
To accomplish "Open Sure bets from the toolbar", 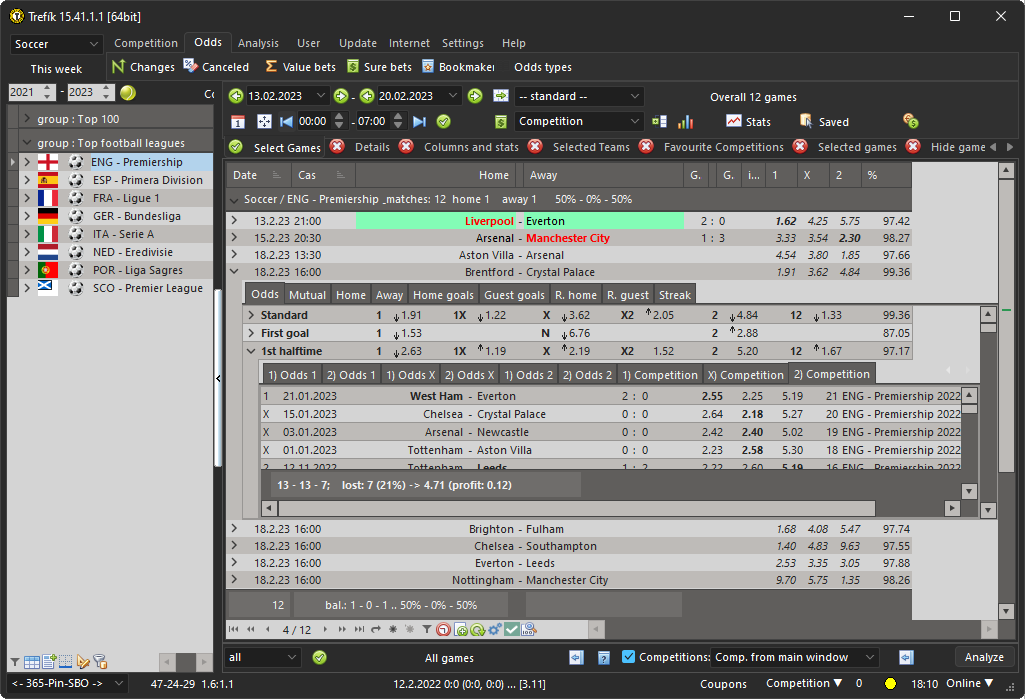I will tap(379, 67).
